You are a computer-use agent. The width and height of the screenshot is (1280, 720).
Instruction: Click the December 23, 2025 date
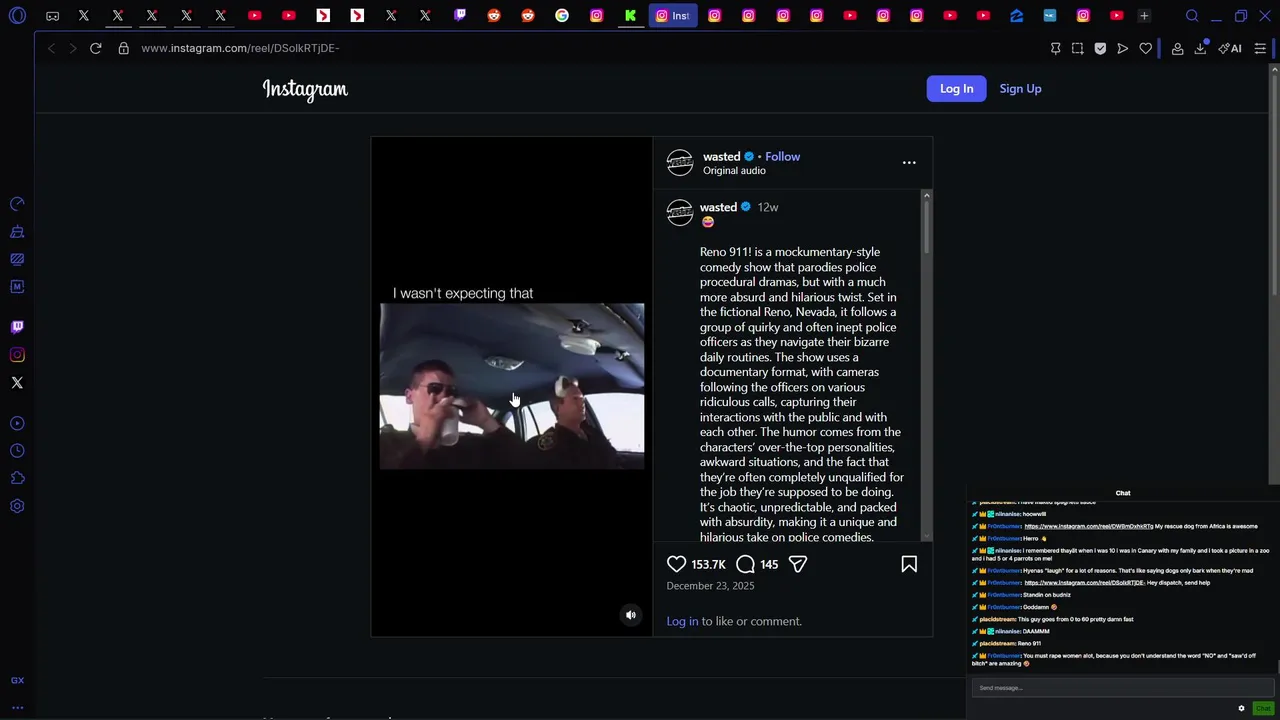coord(710,586)
